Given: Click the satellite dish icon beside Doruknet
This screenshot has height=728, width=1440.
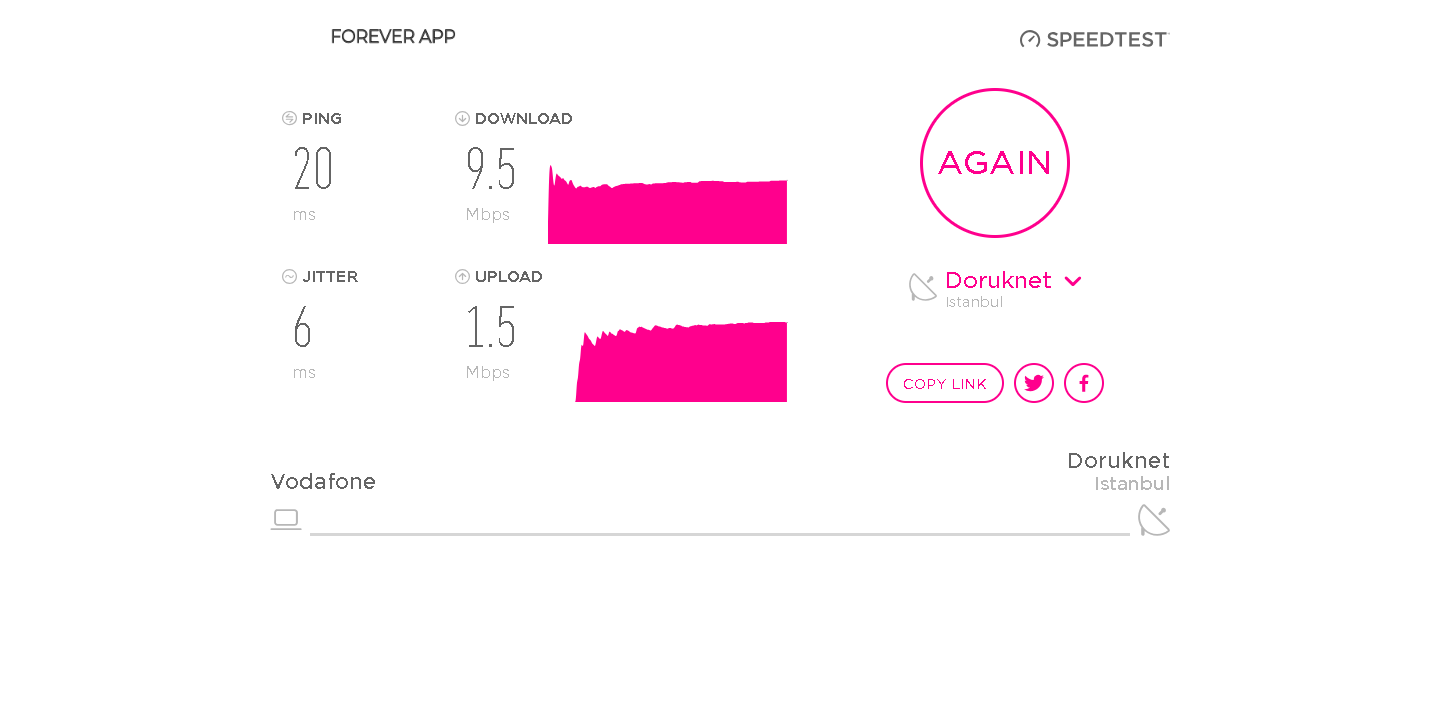Looking at the screenshot, I should pyautogui.click(x=922, y=287).
